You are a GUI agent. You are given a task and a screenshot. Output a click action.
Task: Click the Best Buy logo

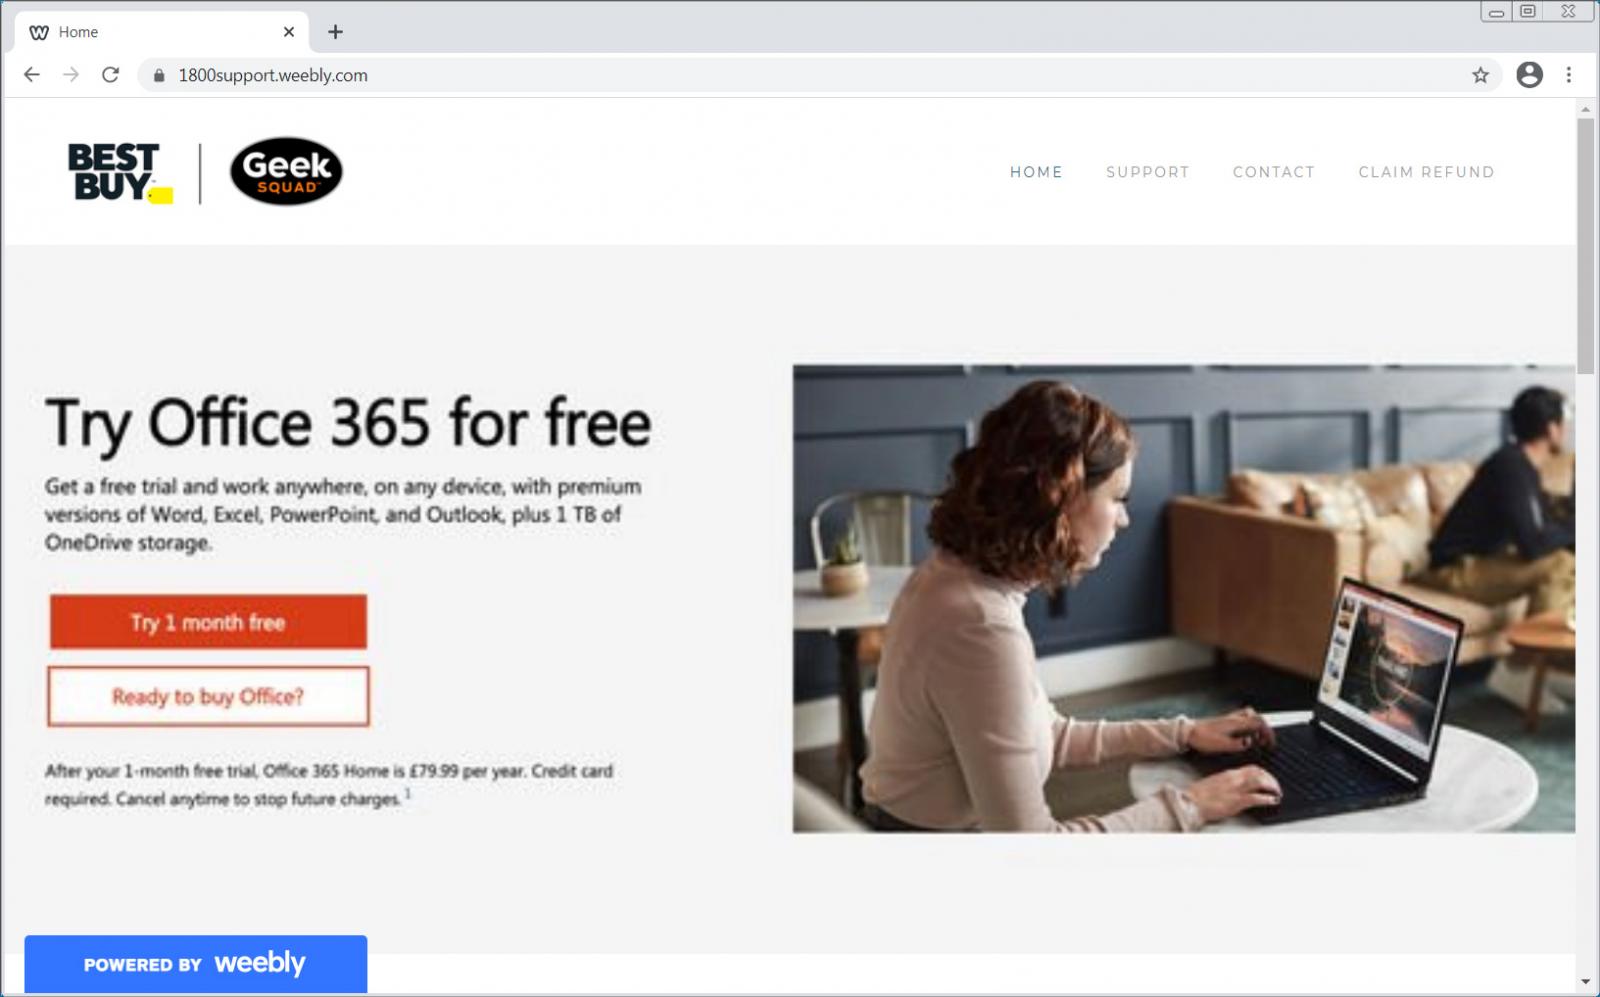(120, 173)
